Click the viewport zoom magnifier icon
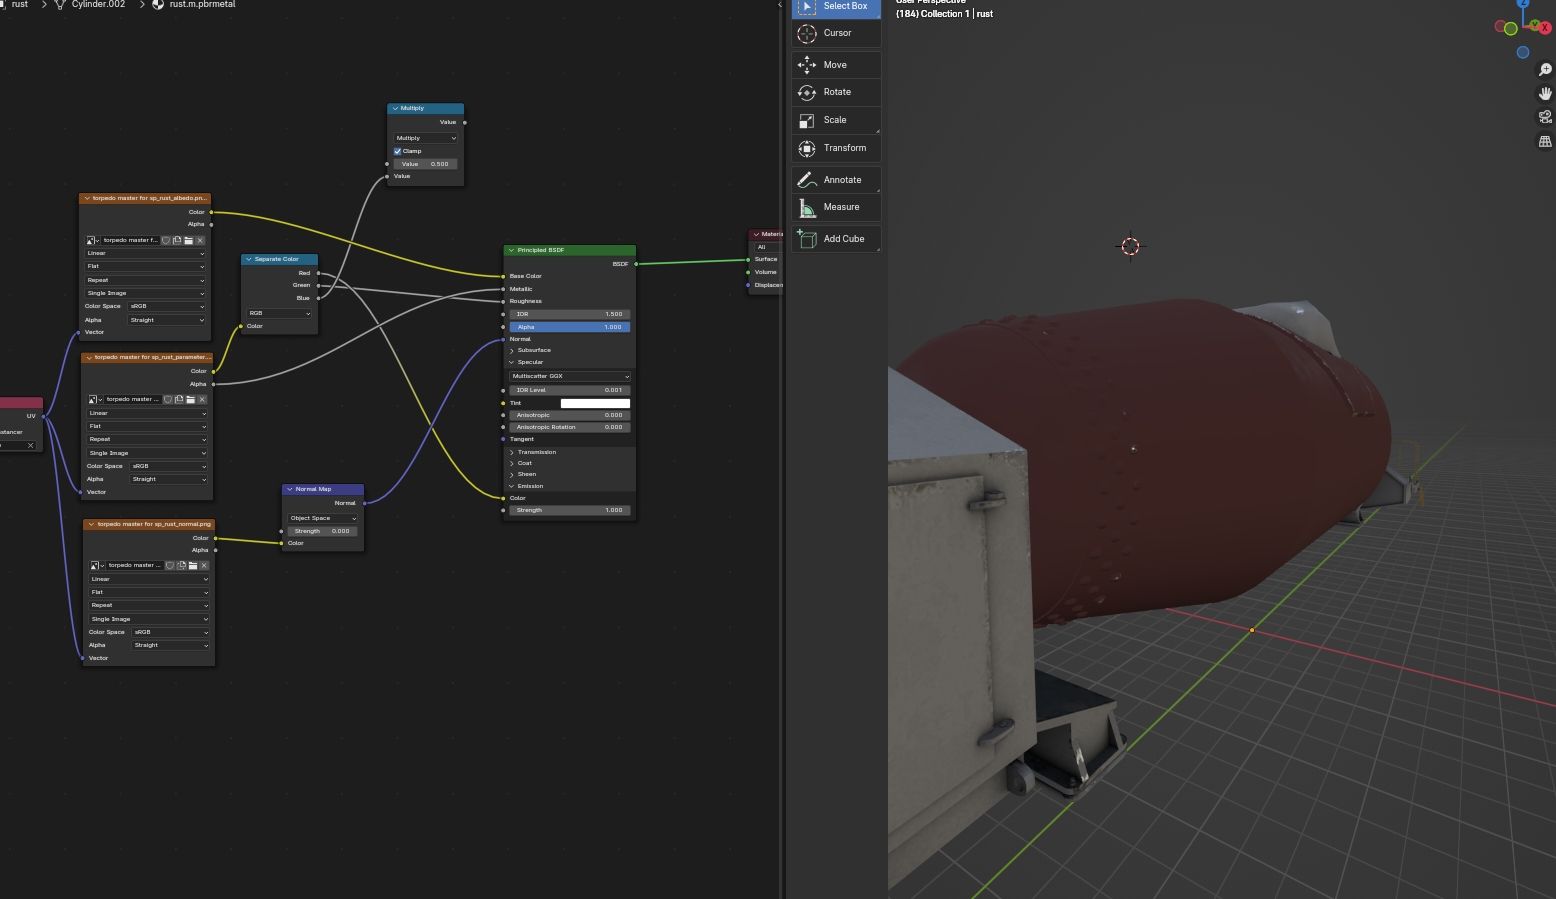Screen dimensions: 1556x899 pos(1545,70)
